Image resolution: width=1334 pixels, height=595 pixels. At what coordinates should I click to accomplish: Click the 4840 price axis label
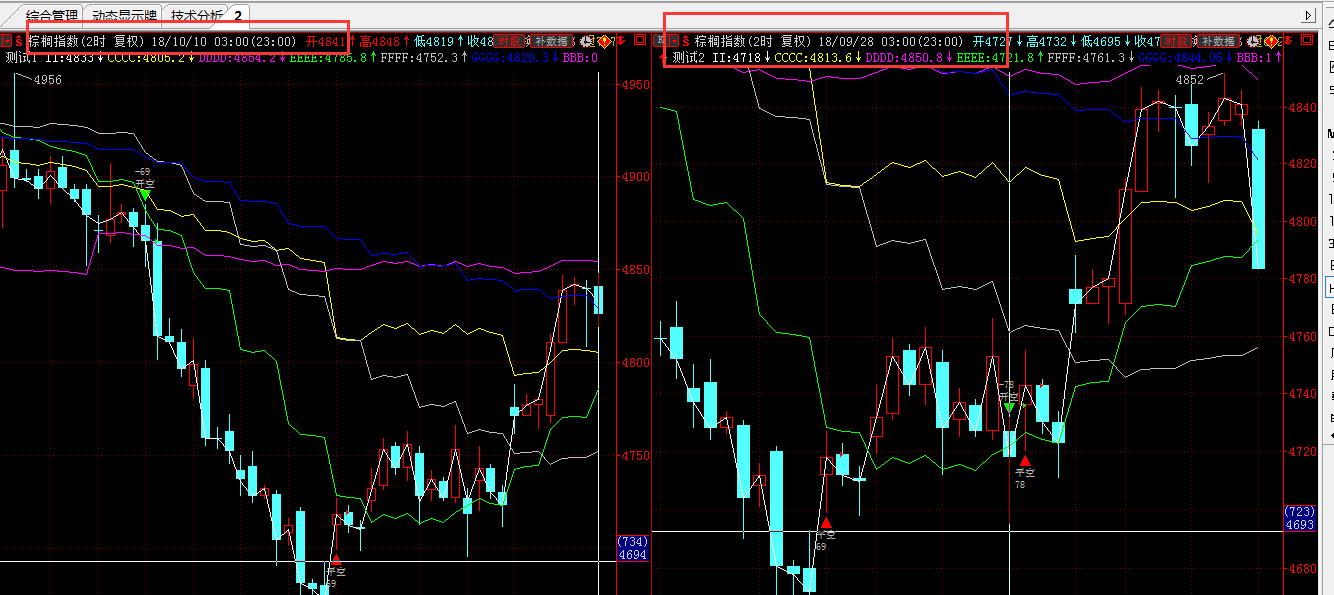click(1303, 107)
